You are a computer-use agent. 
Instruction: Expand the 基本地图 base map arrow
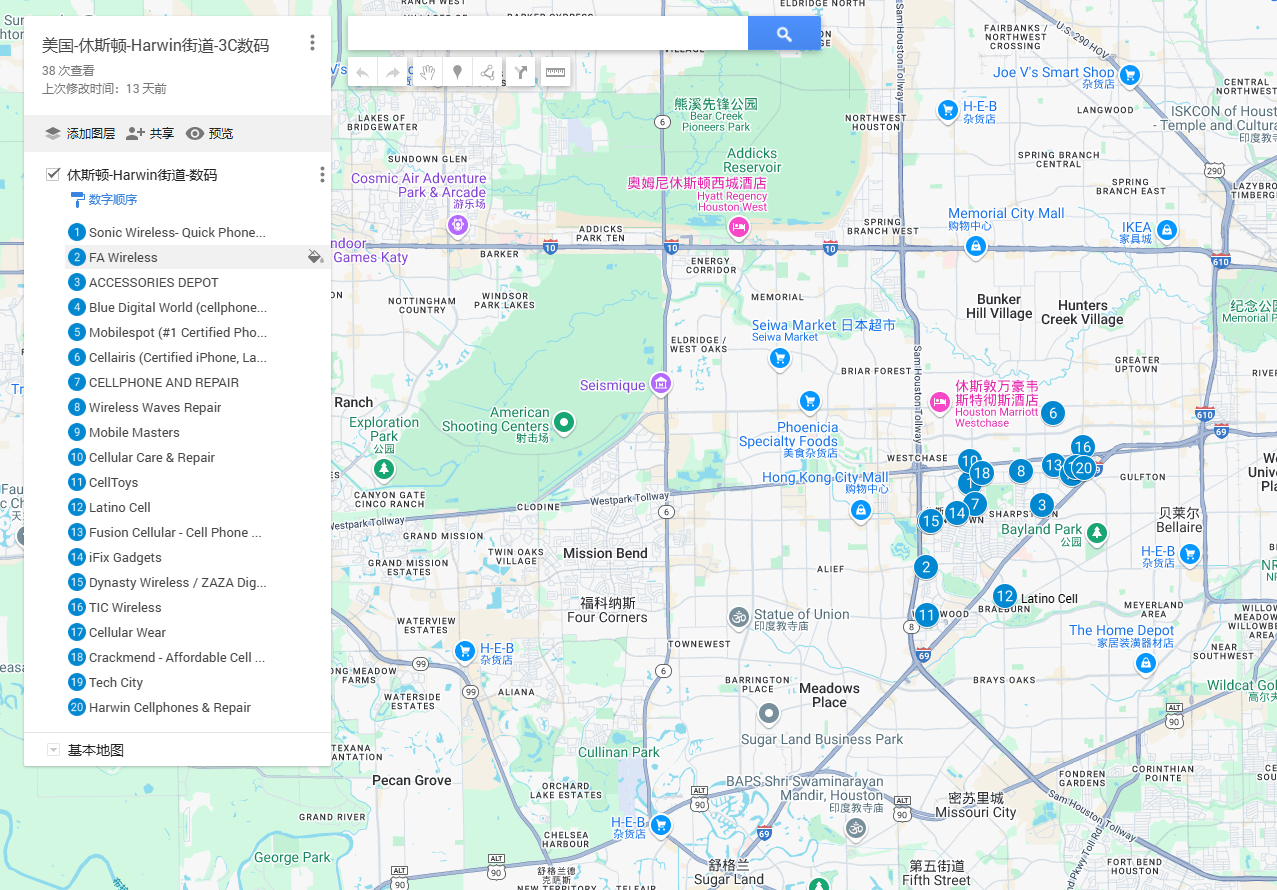pyautogui.click(x=53, y=750)
